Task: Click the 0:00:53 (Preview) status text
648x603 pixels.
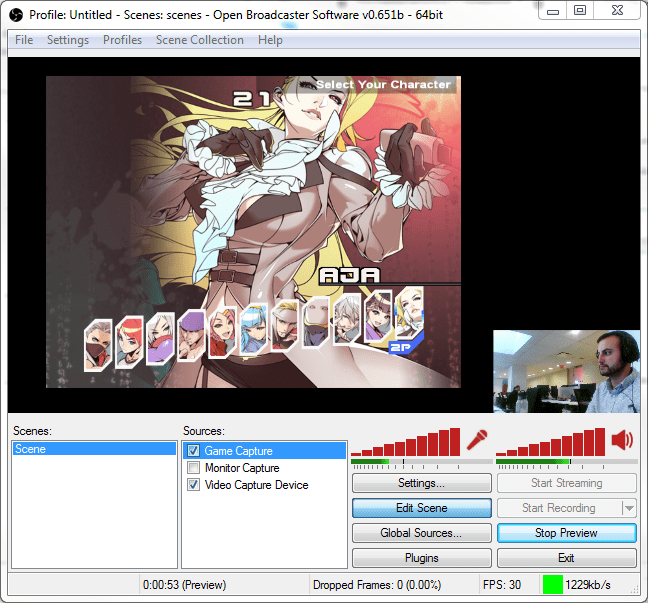Action: [x=184, y=585]
